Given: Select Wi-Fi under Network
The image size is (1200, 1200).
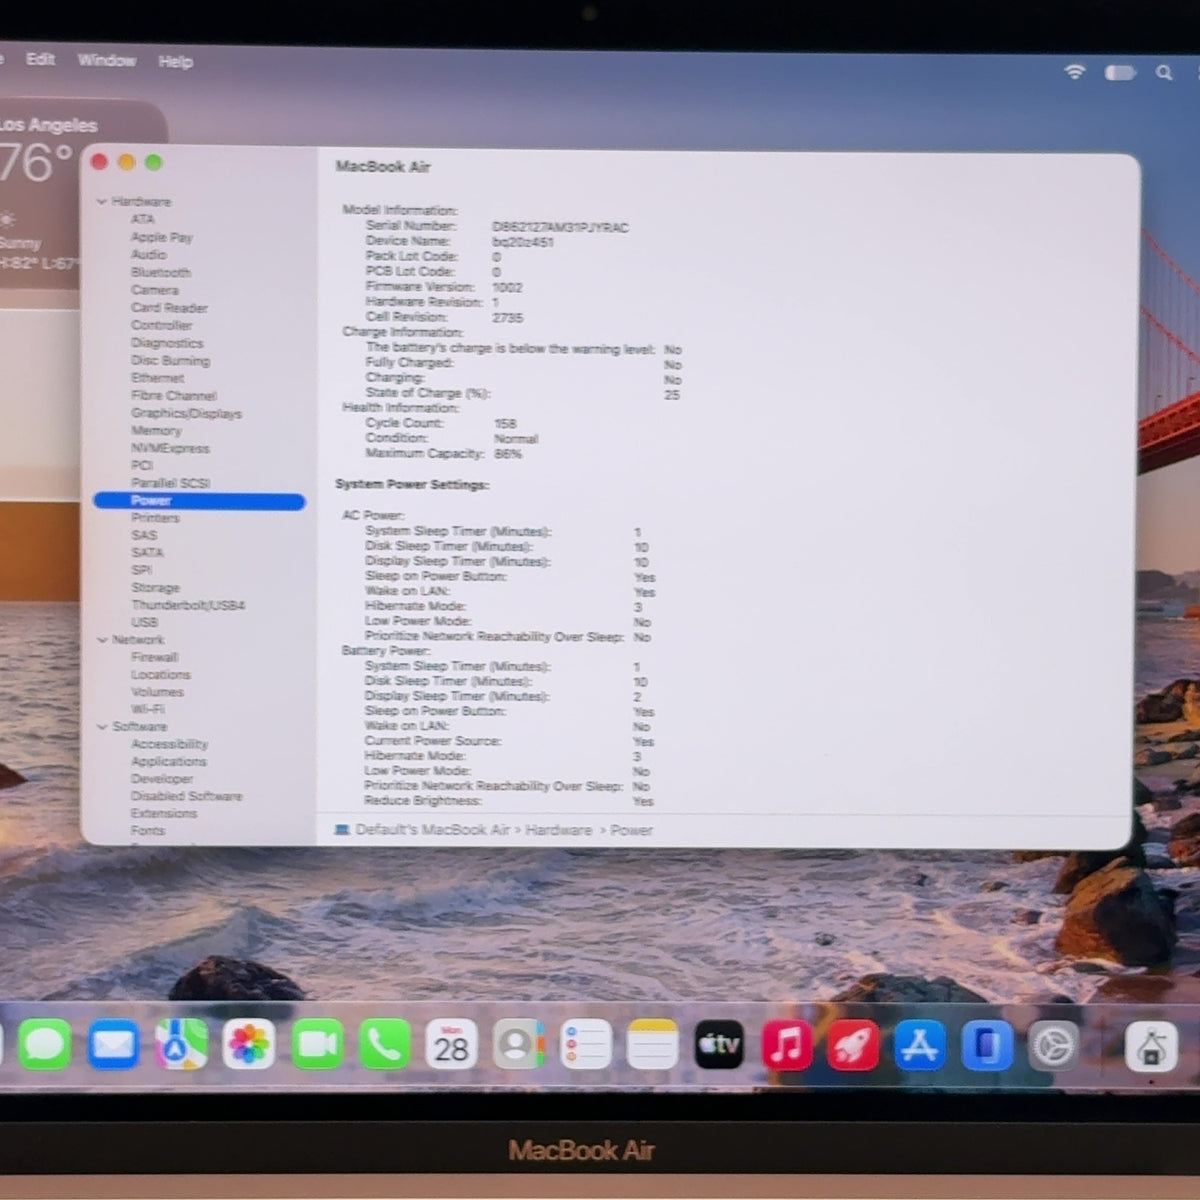Looking at the screenshot, I should click(x=147, y=709).
